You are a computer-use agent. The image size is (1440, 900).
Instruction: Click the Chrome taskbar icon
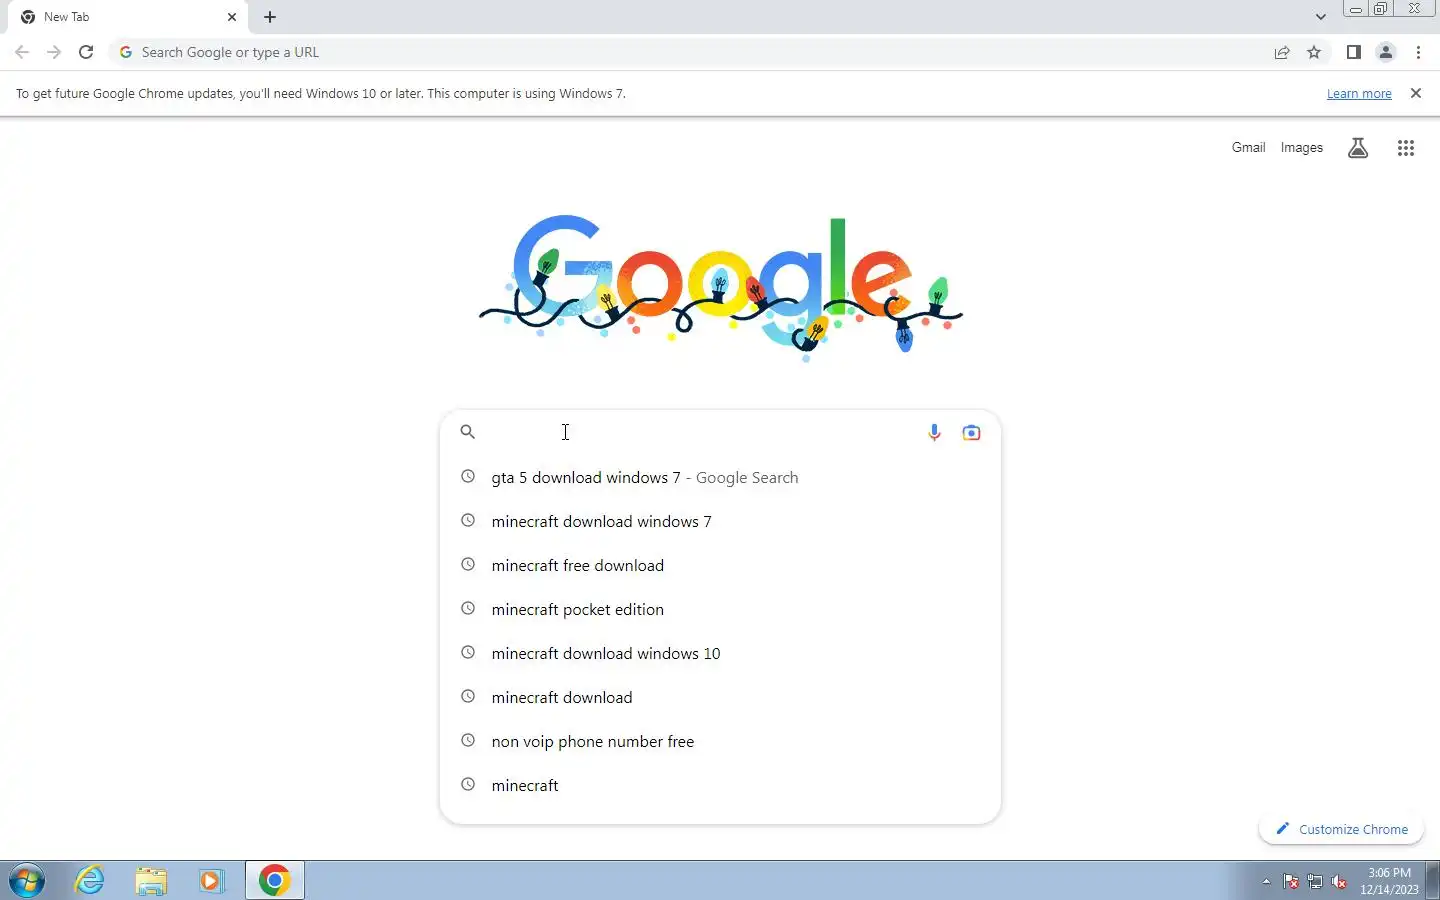(275, 880)
